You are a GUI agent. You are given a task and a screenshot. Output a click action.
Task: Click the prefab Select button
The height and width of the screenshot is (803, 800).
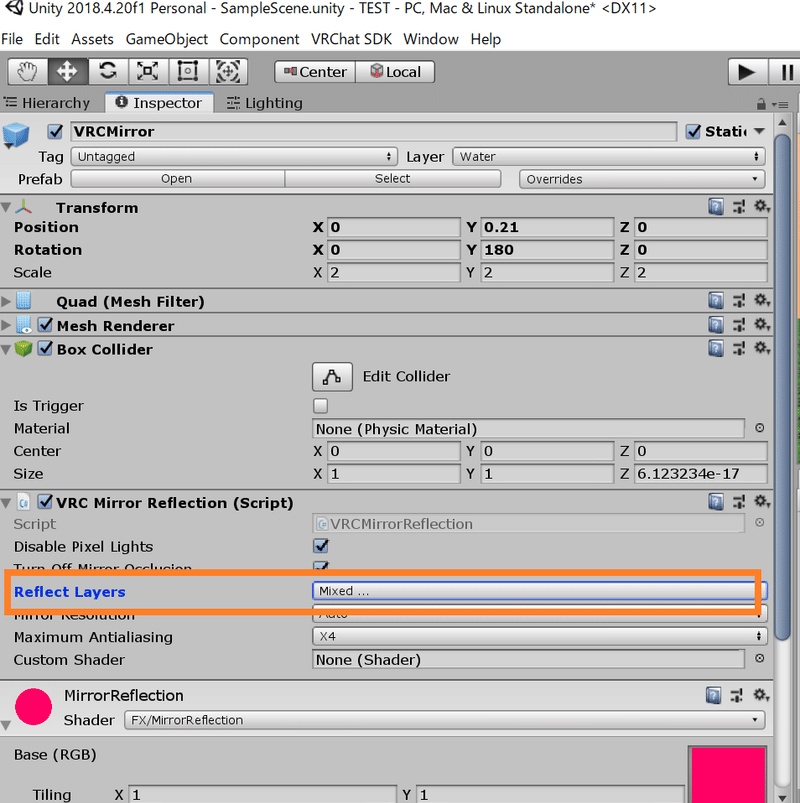(393, 179)
